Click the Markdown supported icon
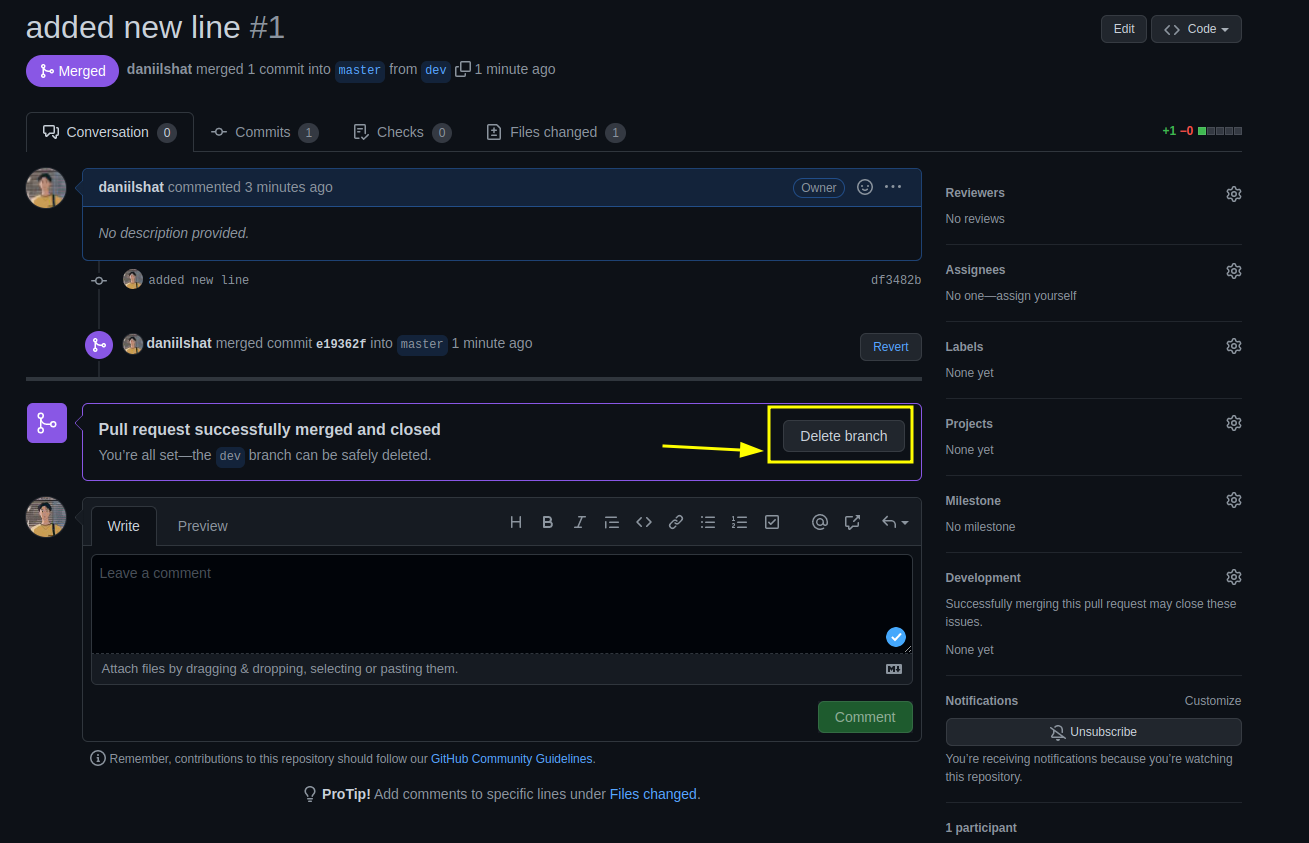Screen dimensions: 1309x843 pyautogui.click(x=894, y=669)
